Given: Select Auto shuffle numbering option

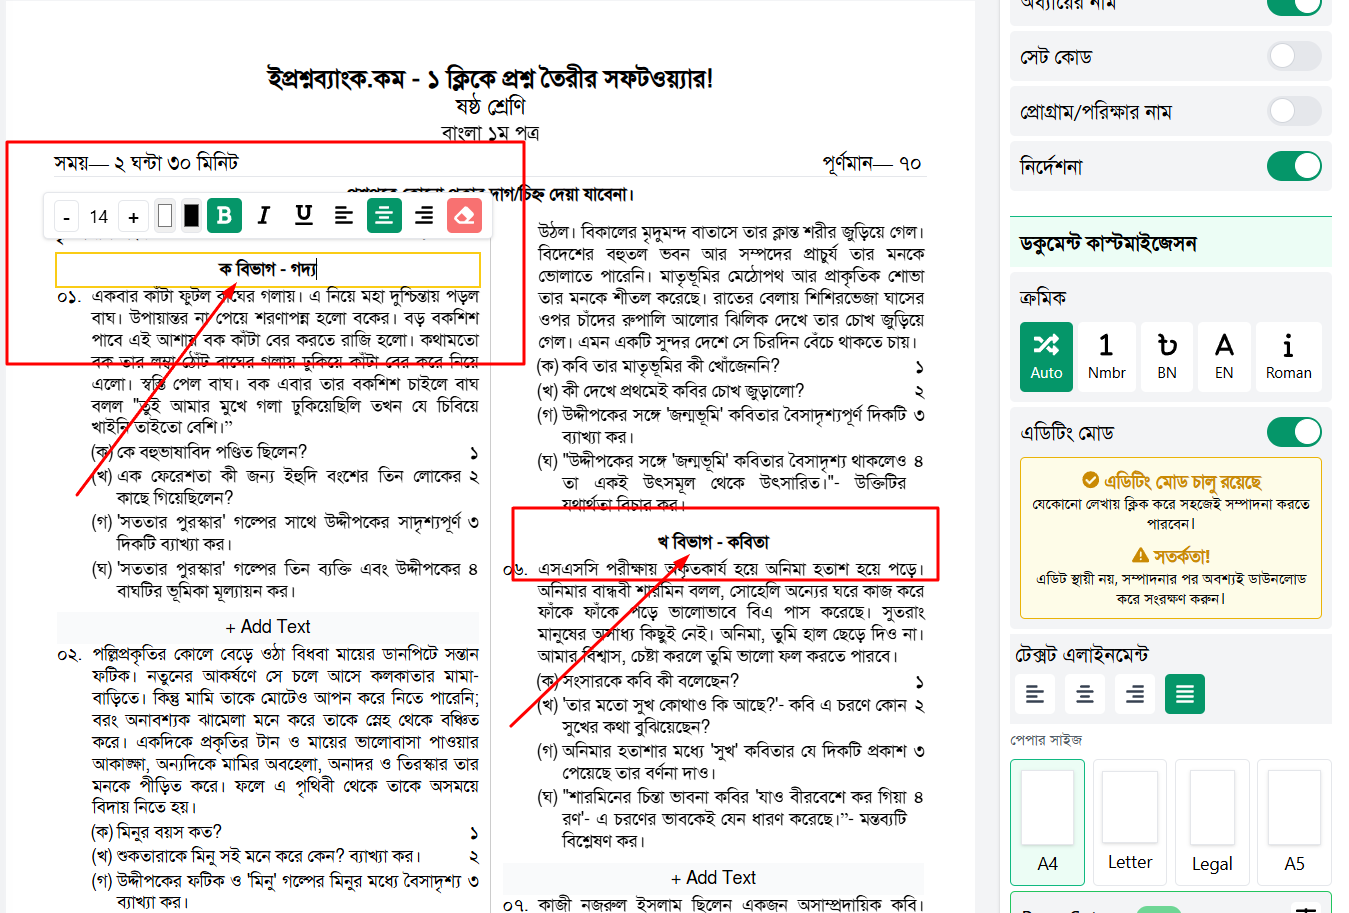Looking at the screenshot, I should (x=1046, y=357).
